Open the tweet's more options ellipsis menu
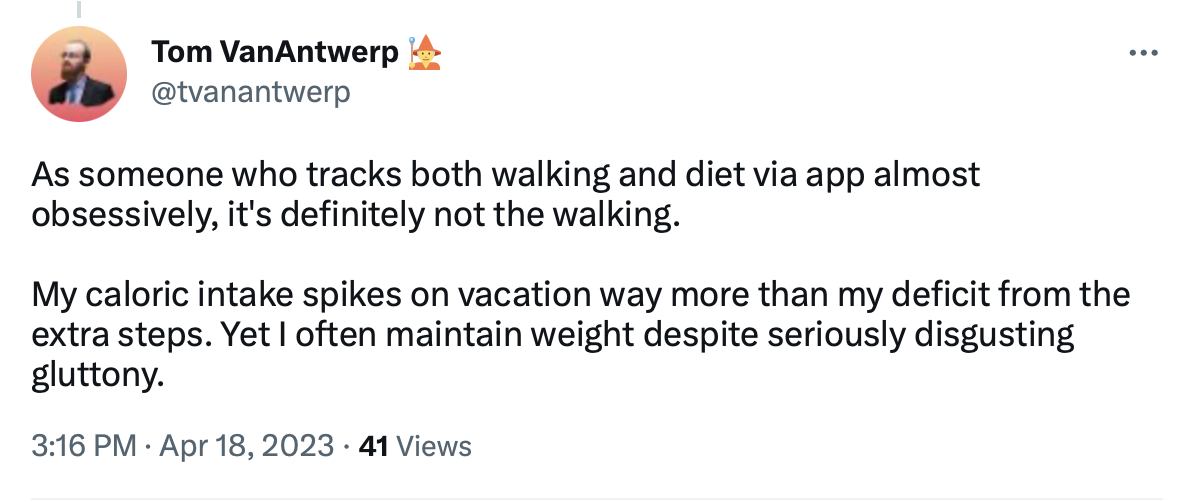Screen dimensions: 1192x502 pyautogui.click(x=1142, y=53)
